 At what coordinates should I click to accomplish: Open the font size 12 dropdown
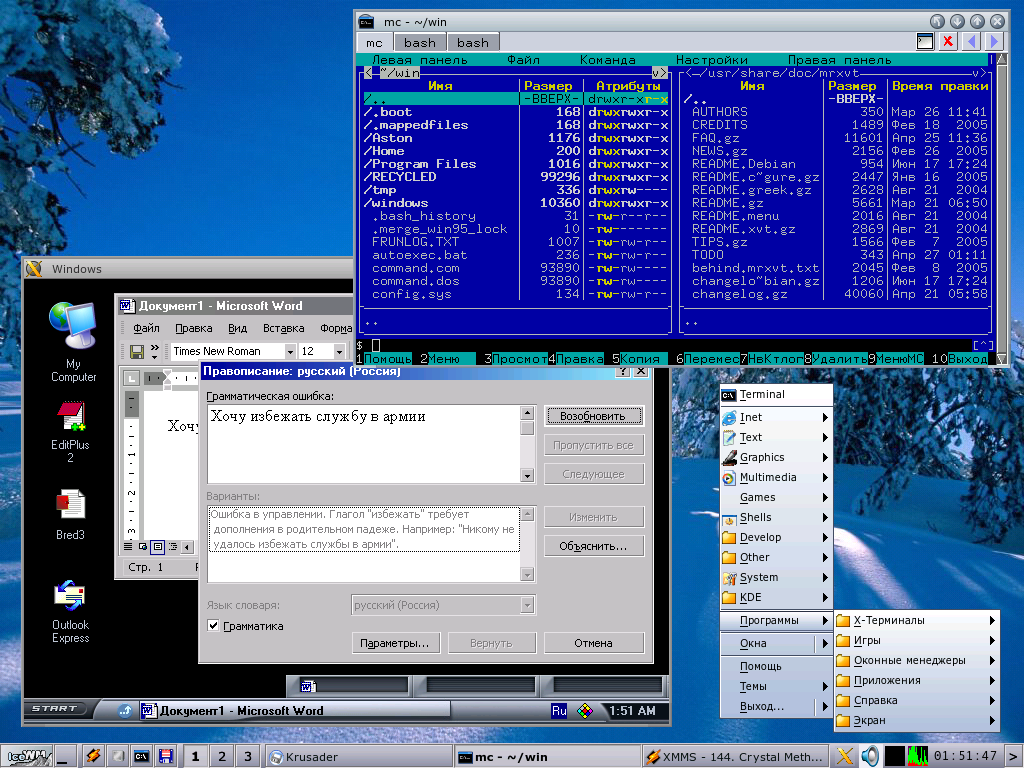[339, 351]
